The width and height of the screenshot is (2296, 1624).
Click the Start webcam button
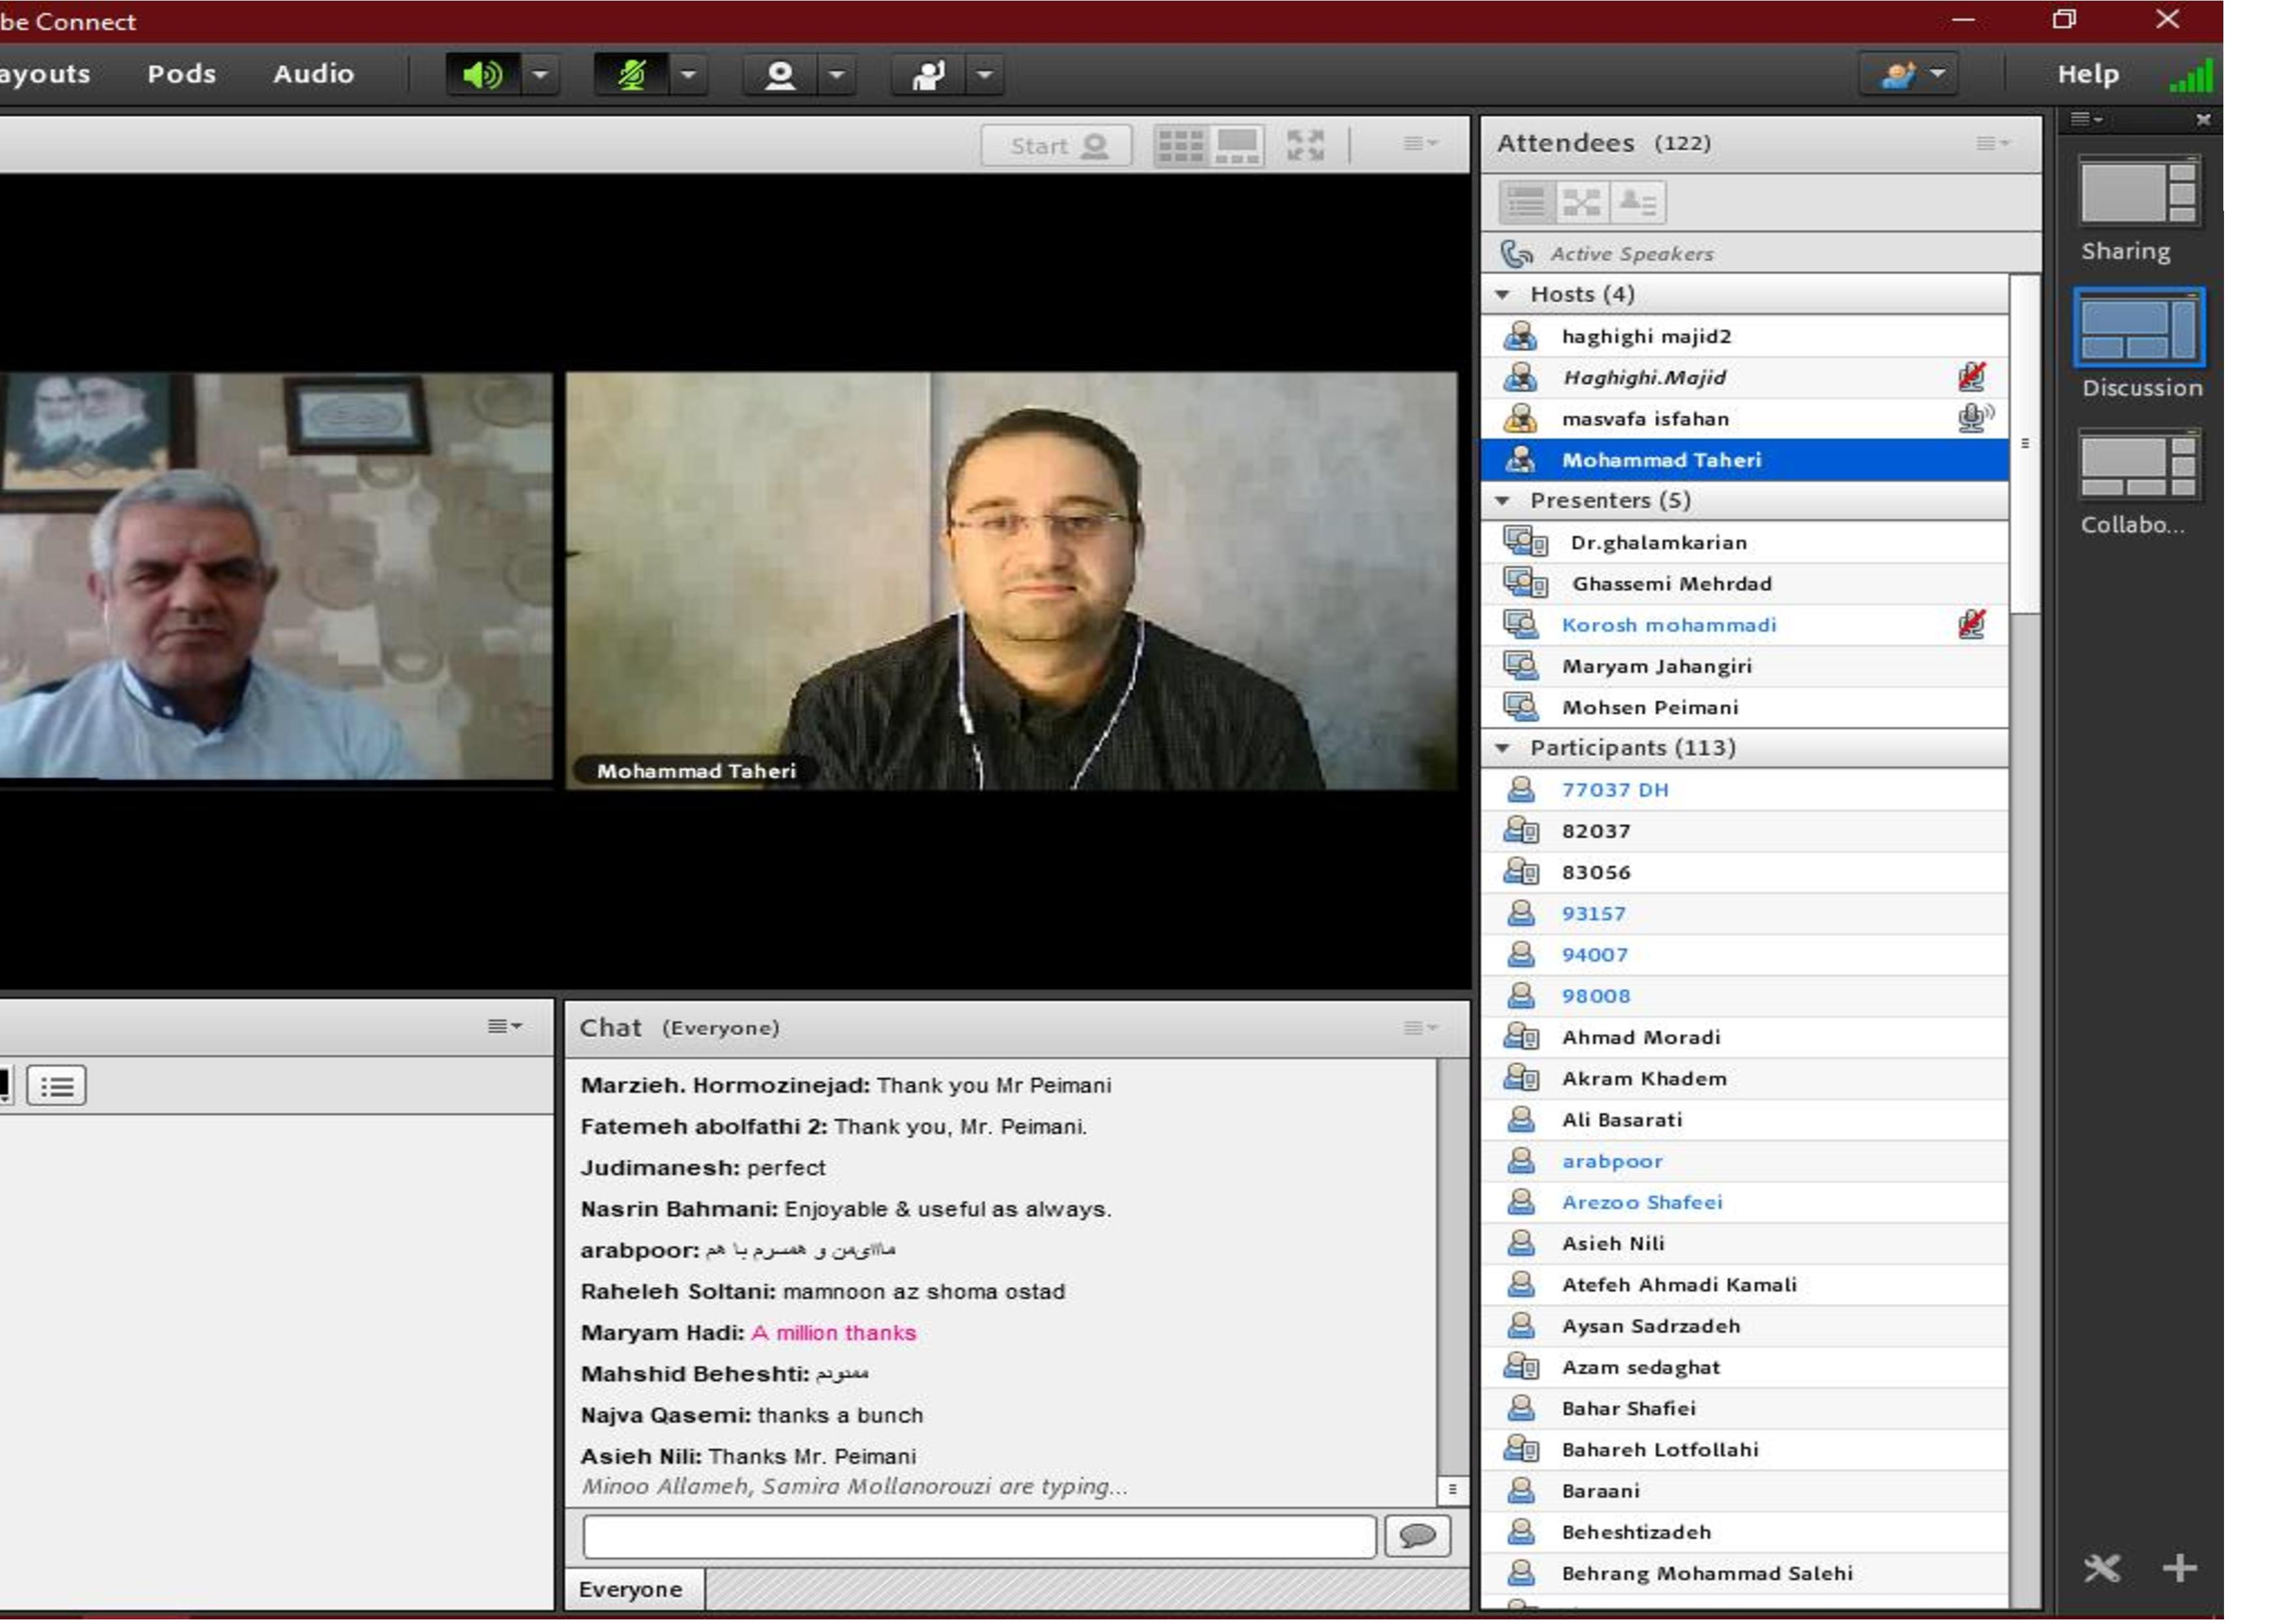(1056, 146)
